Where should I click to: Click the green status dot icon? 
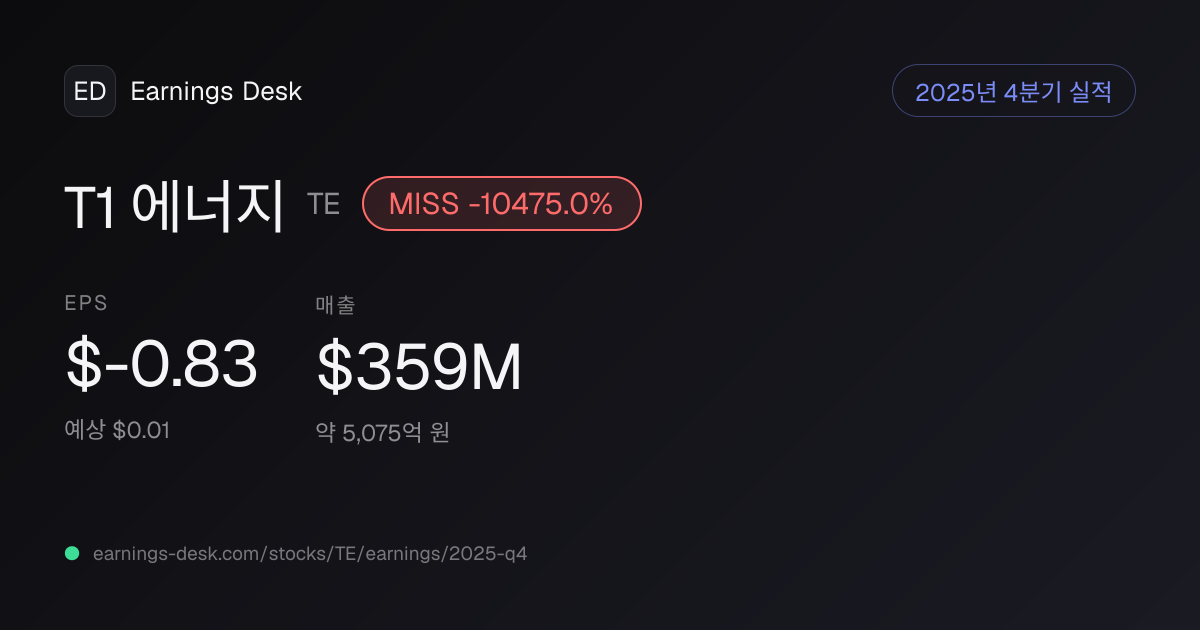(72, 553)
